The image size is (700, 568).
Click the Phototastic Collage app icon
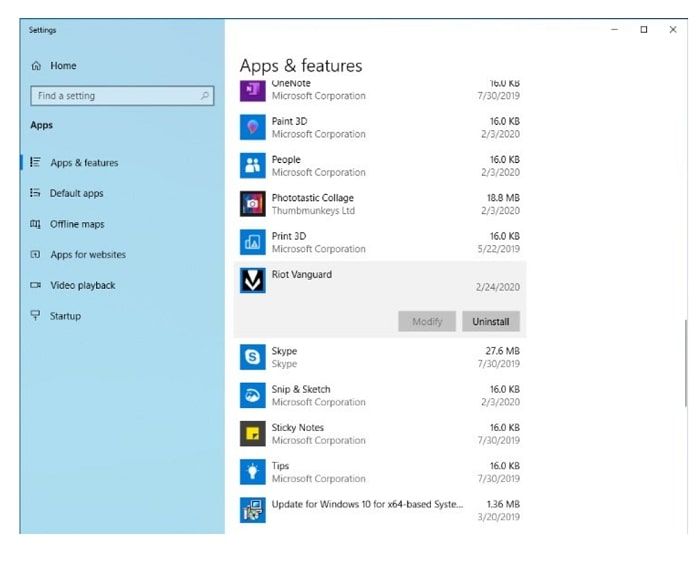pyautogui.click(x=252, y=204)
